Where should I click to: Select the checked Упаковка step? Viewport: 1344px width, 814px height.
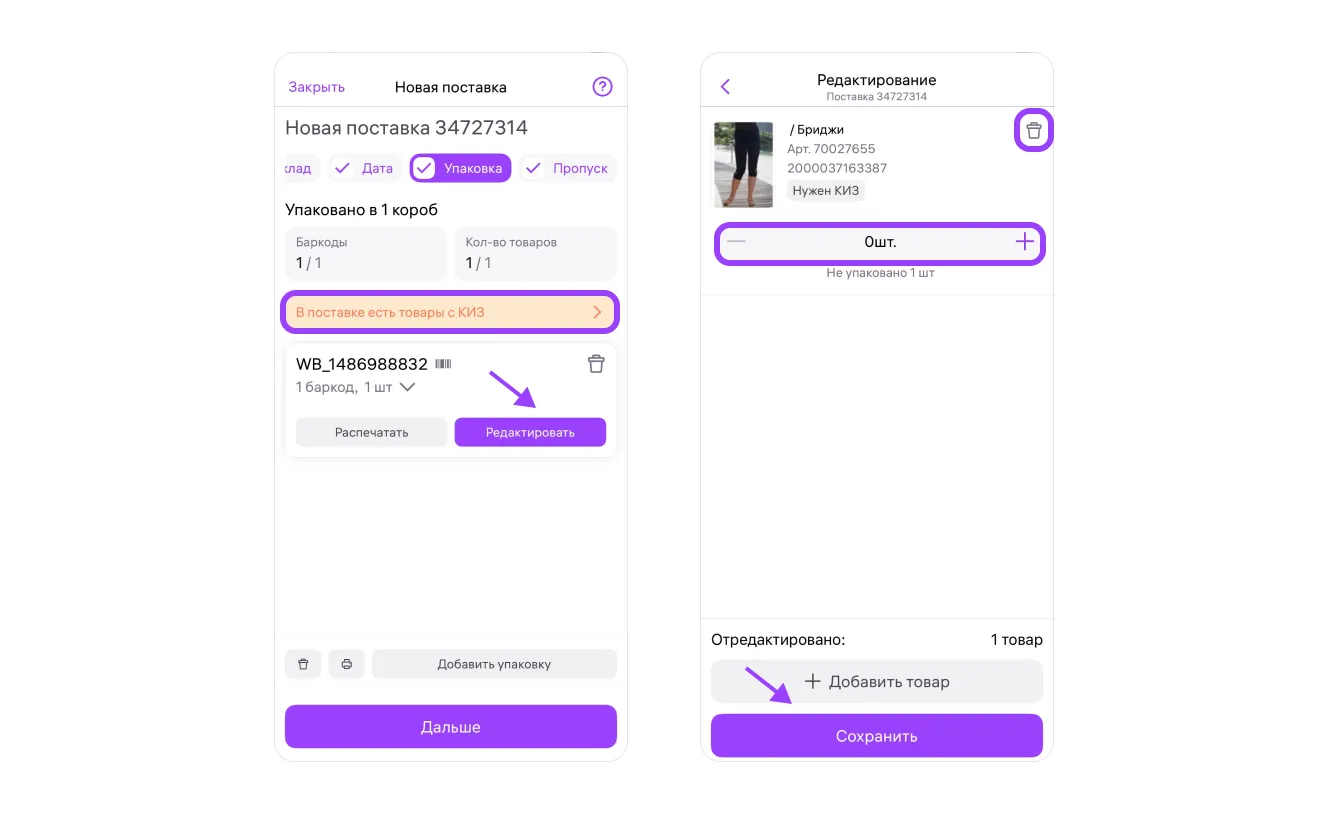pyautogui.click(x=461, y=168)
